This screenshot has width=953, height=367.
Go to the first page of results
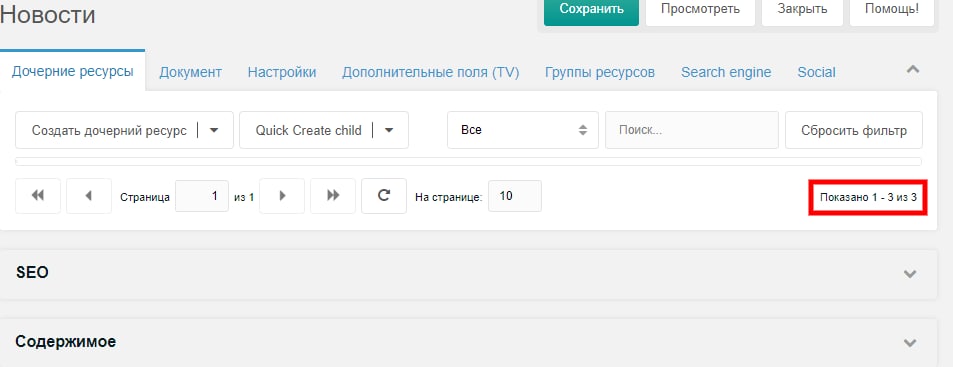(38, 196)
